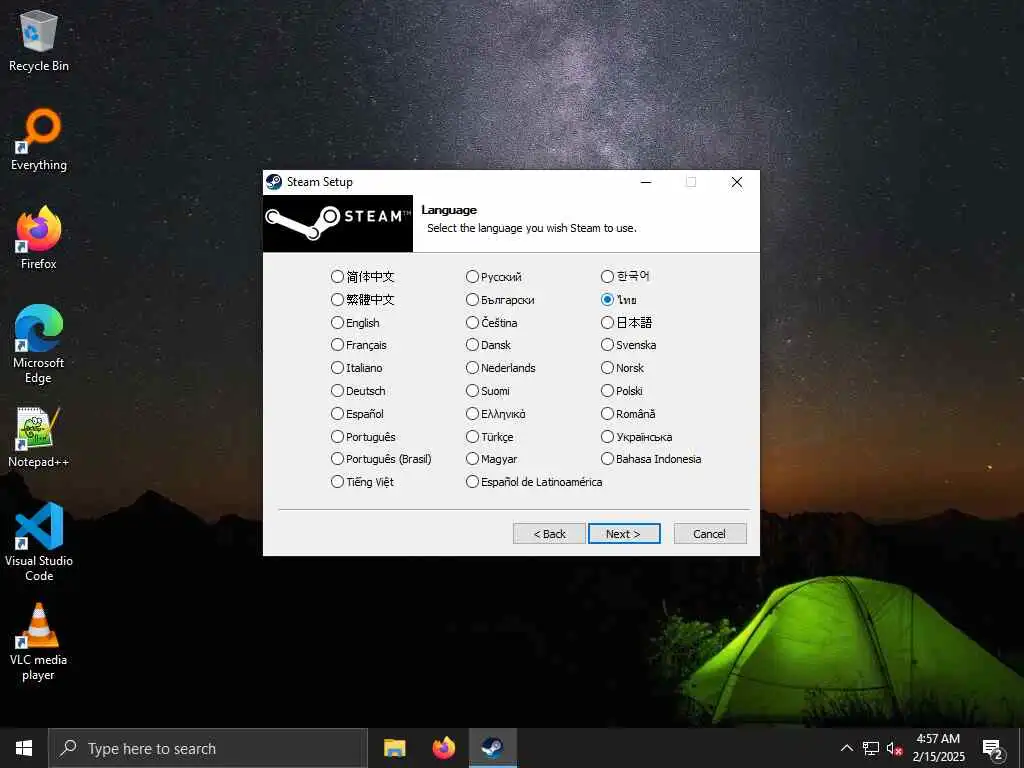Image resolution: width=1024 pixels, height=768 pixels.
Task: Select the Türkçe language option
Action: pyautogui.click(x=490, y=436)
